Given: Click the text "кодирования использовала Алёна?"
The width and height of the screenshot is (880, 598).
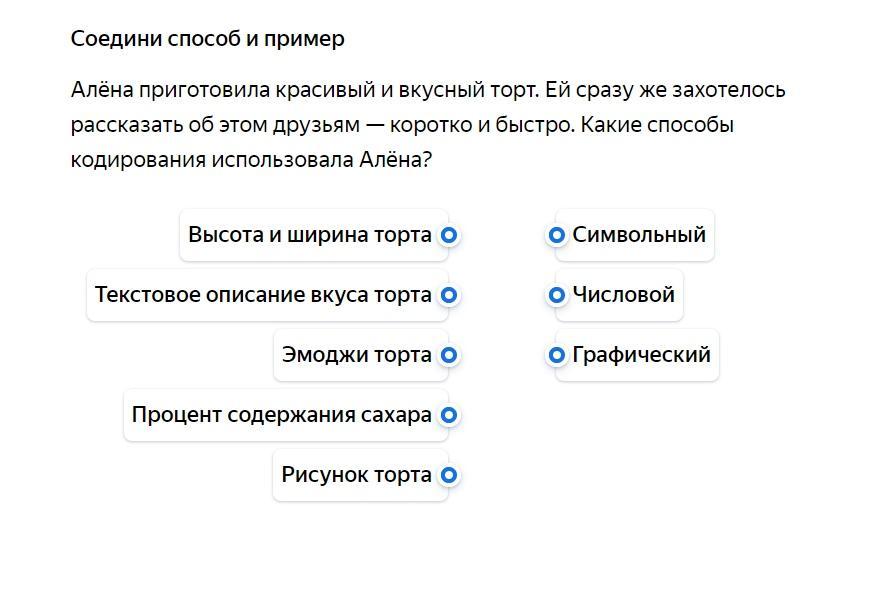Looking at the screenshot, I should [251, 160].
